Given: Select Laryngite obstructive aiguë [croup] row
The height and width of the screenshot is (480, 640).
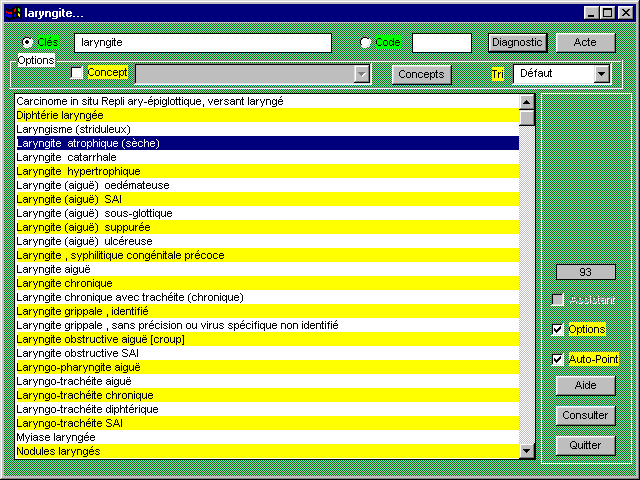Looking at the screenshot, I should click(x=267, y=339).
